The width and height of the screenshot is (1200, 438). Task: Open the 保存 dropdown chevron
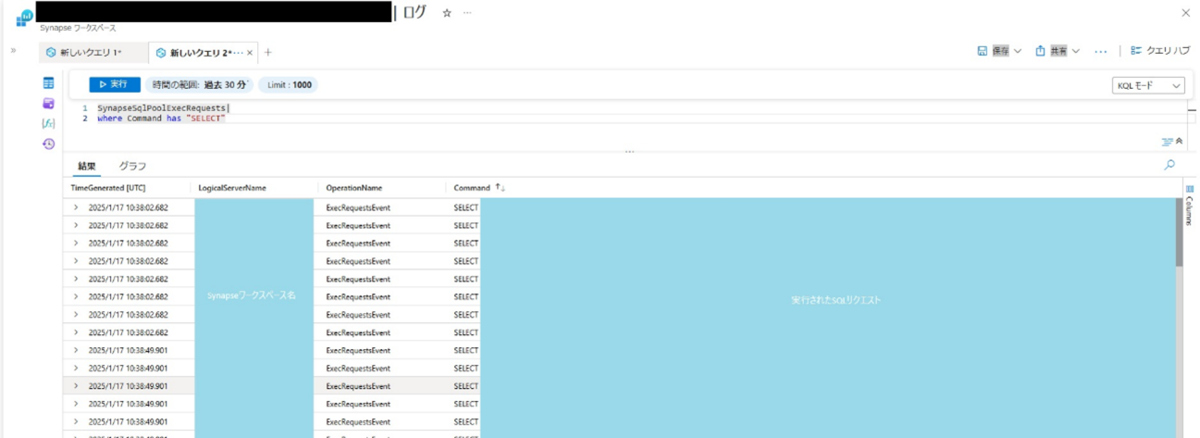point(1018,51)
